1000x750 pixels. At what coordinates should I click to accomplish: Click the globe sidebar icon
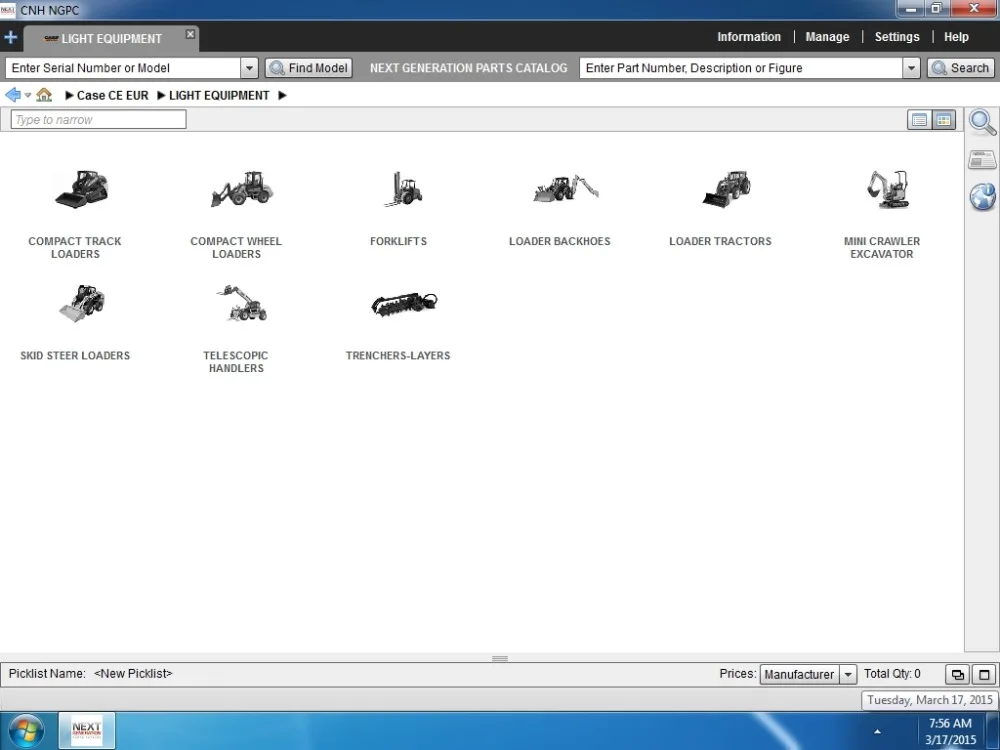tap(983, 196)
